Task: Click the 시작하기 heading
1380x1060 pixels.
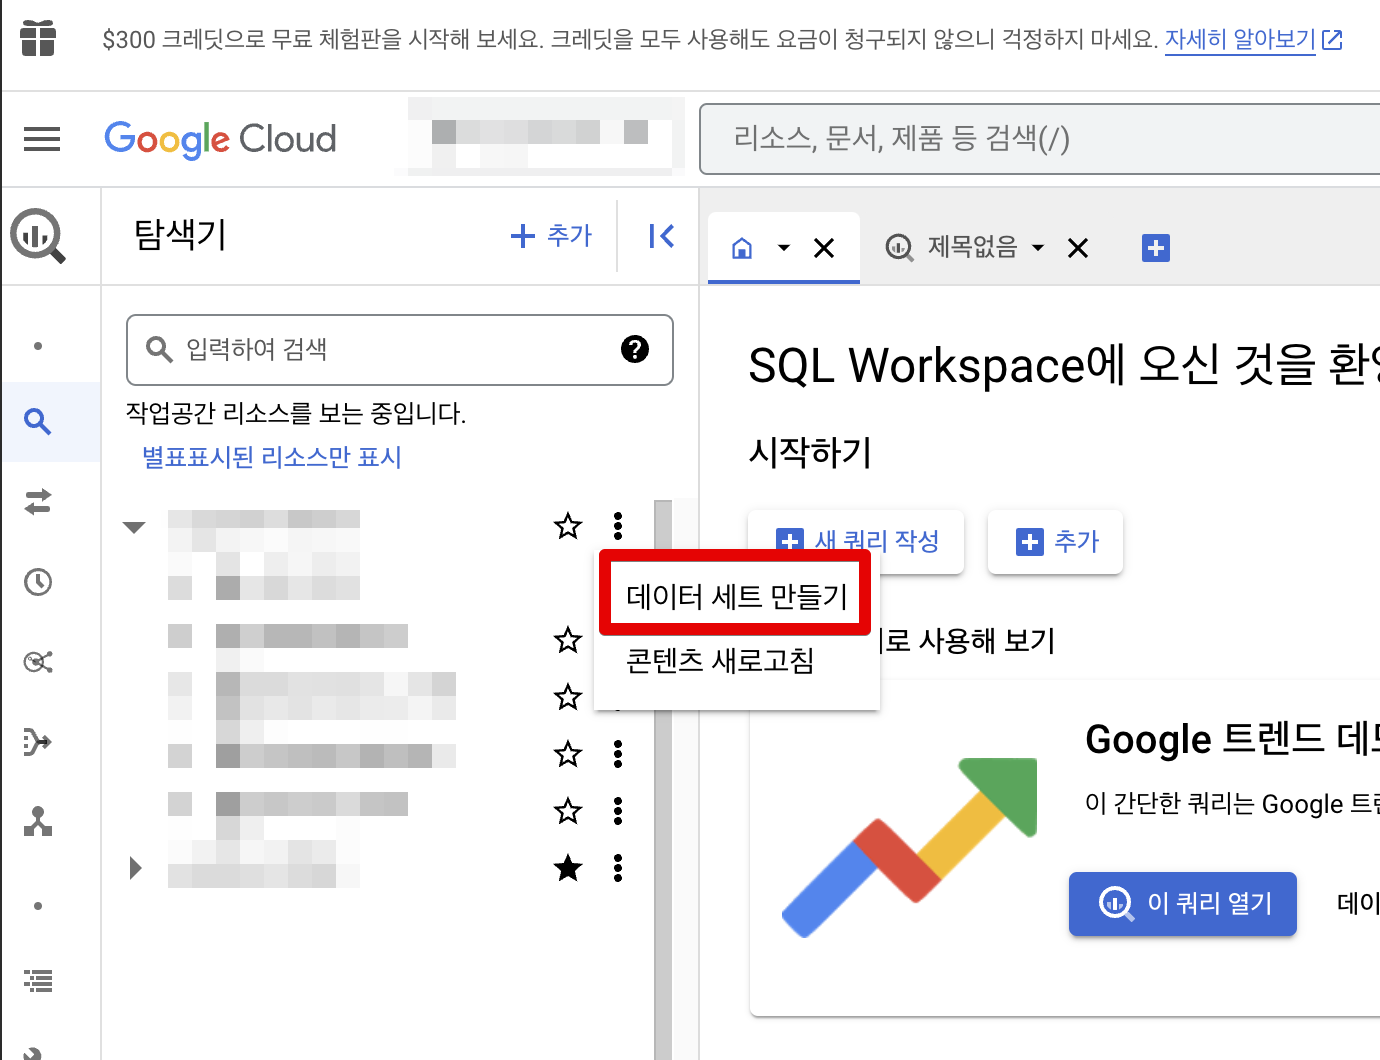Action: coord(811,453)
